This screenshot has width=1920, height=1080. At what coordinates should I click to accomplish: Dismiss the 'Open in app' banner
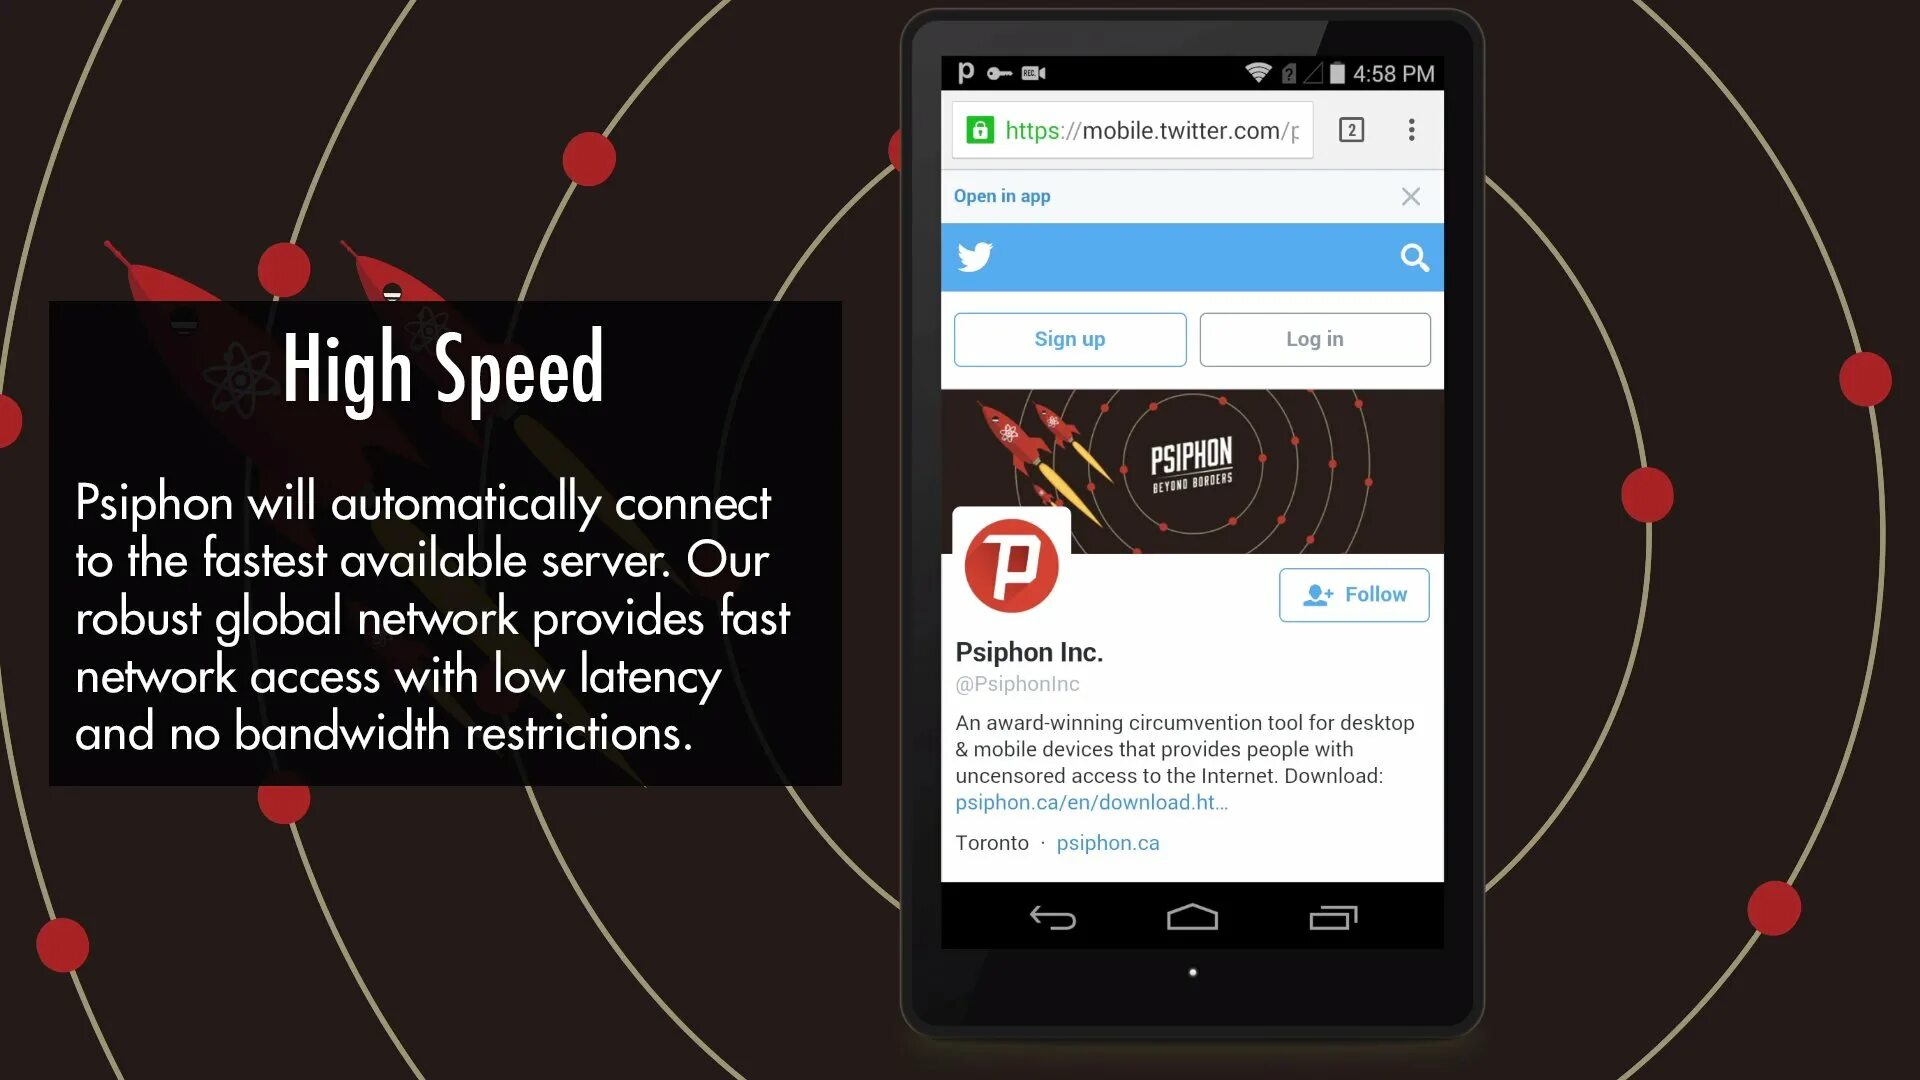[x=1411, y=196]
